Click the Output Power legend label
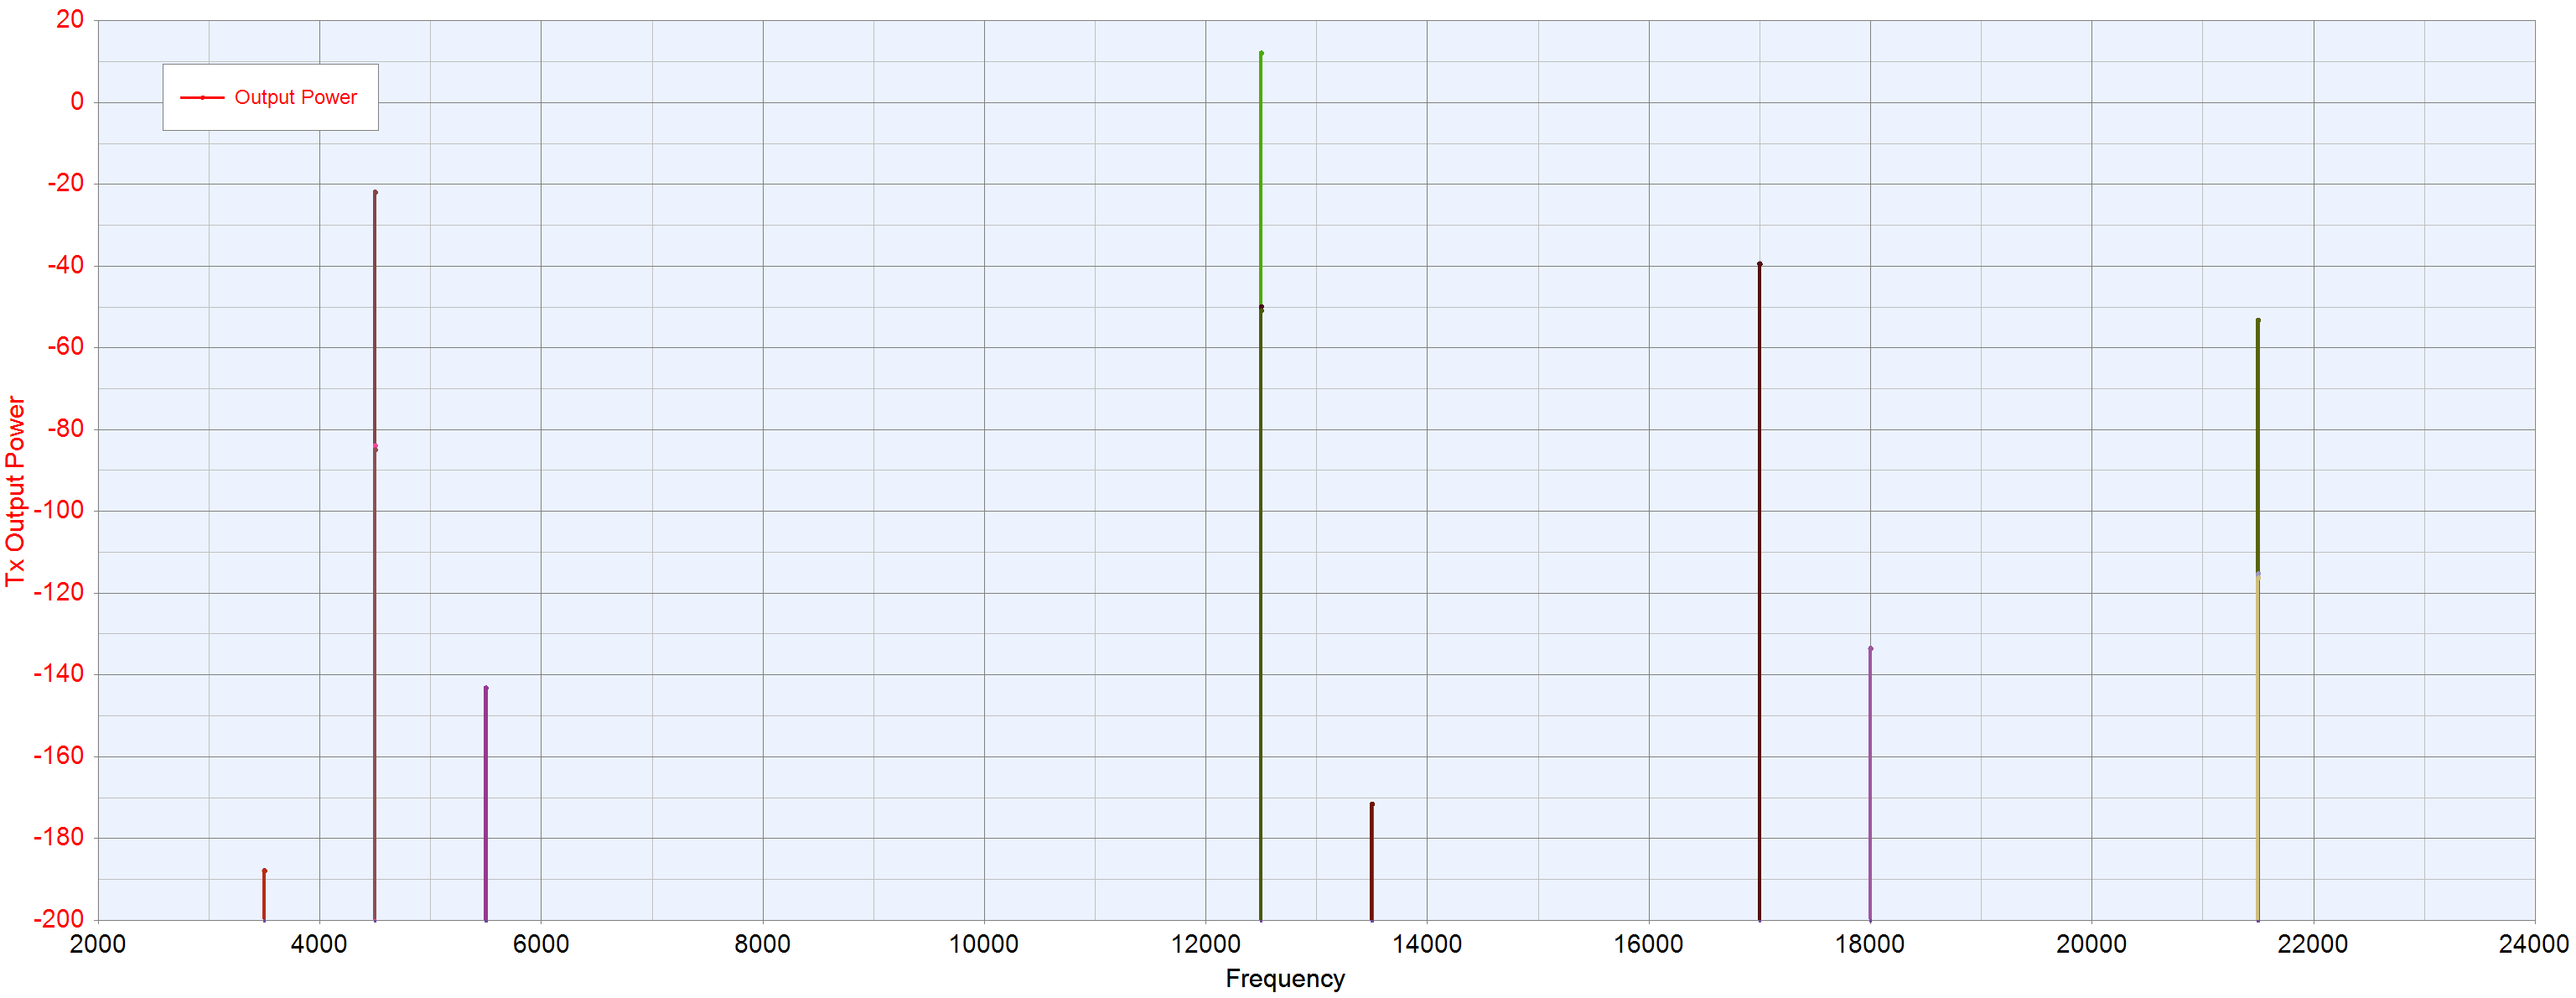 click(295, 97)
